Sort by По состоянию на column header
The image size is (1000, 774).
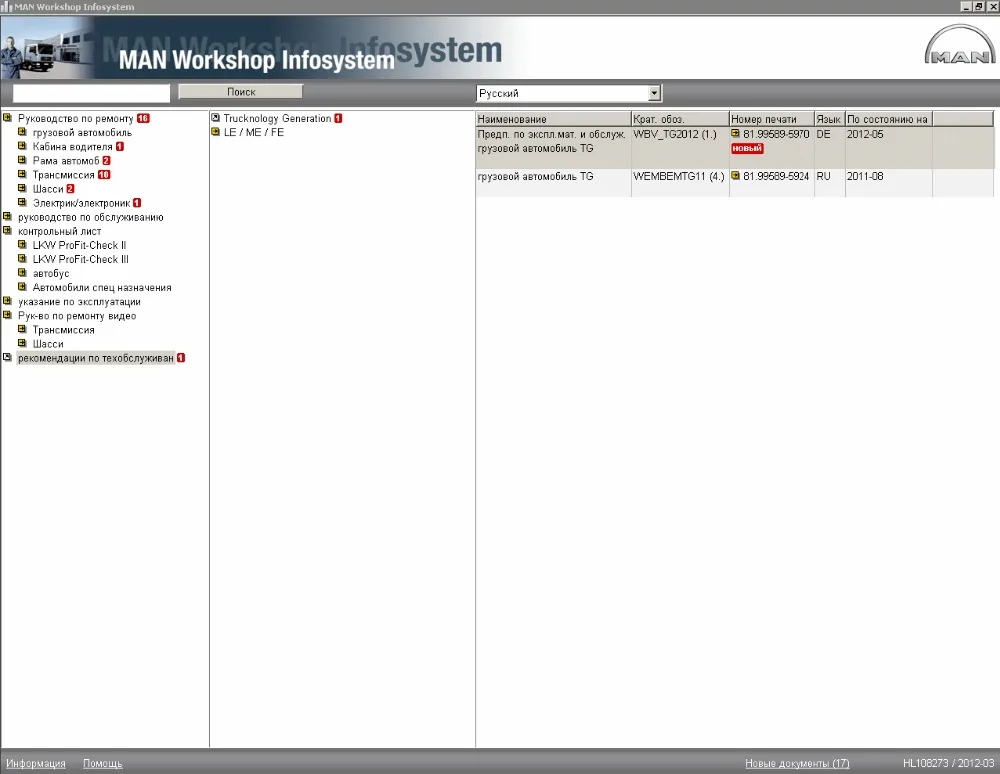coord(888,119)
